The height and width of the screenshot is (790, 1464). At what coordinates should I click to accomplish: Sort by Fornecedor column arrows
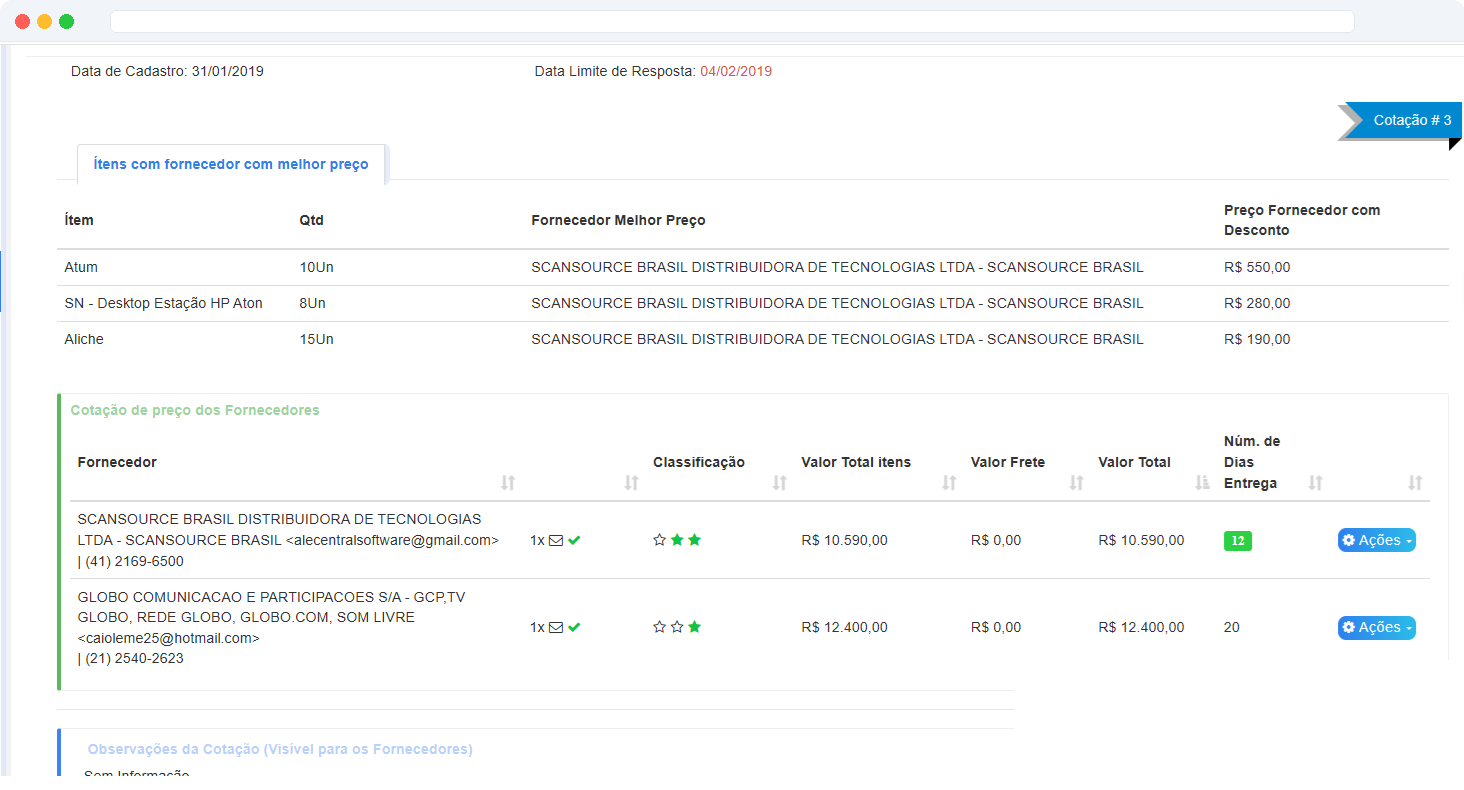508,483
